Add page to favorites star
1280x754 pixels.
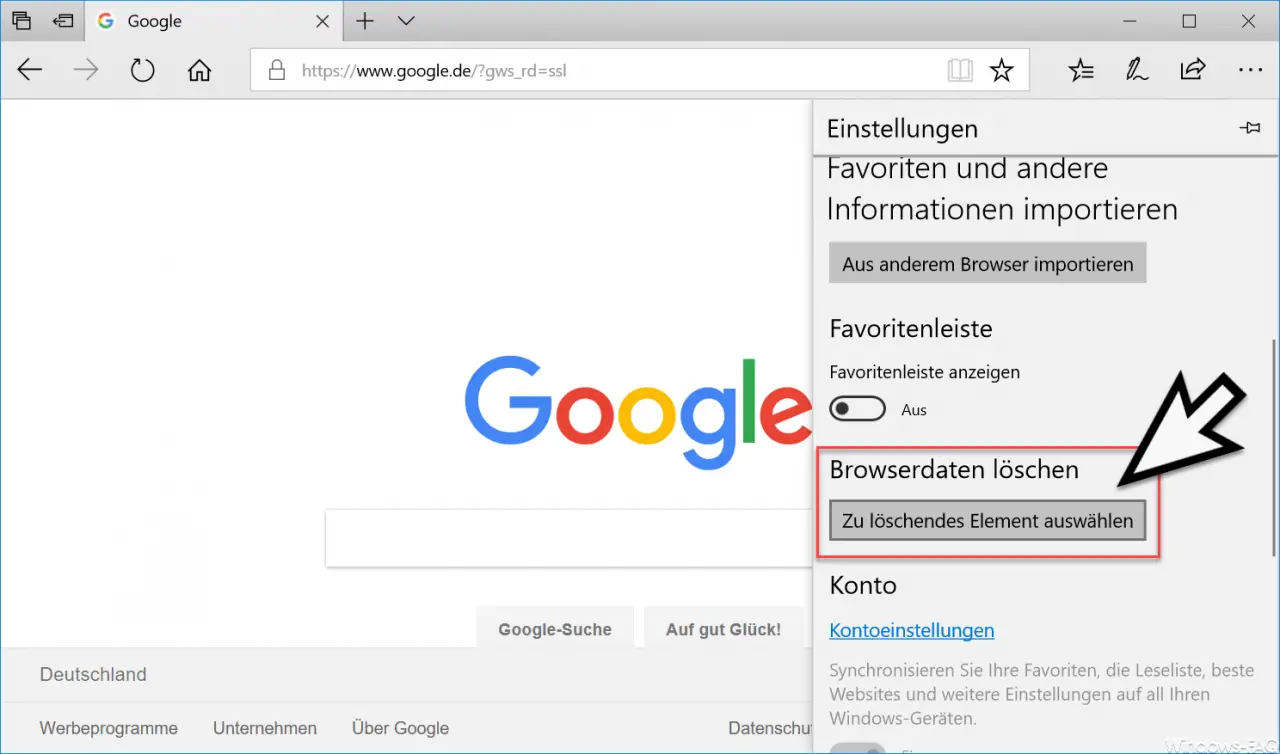pyautogui.click(x=1001, y=70)
